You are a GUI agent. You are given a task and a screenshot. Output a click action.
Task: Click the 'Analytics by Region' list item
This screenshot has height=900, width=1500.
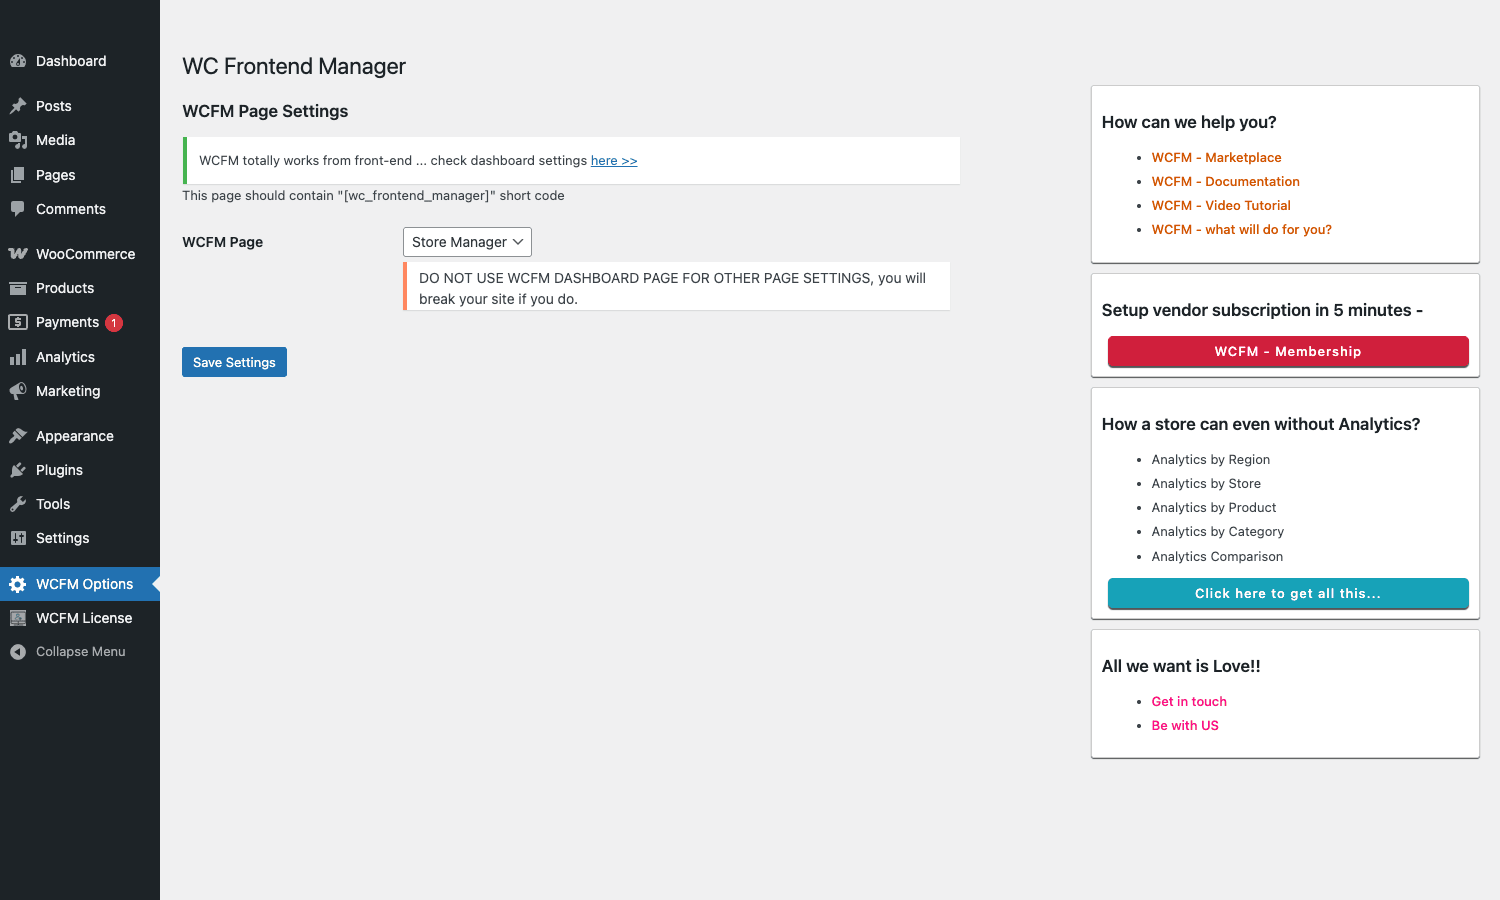[1210, 459]
